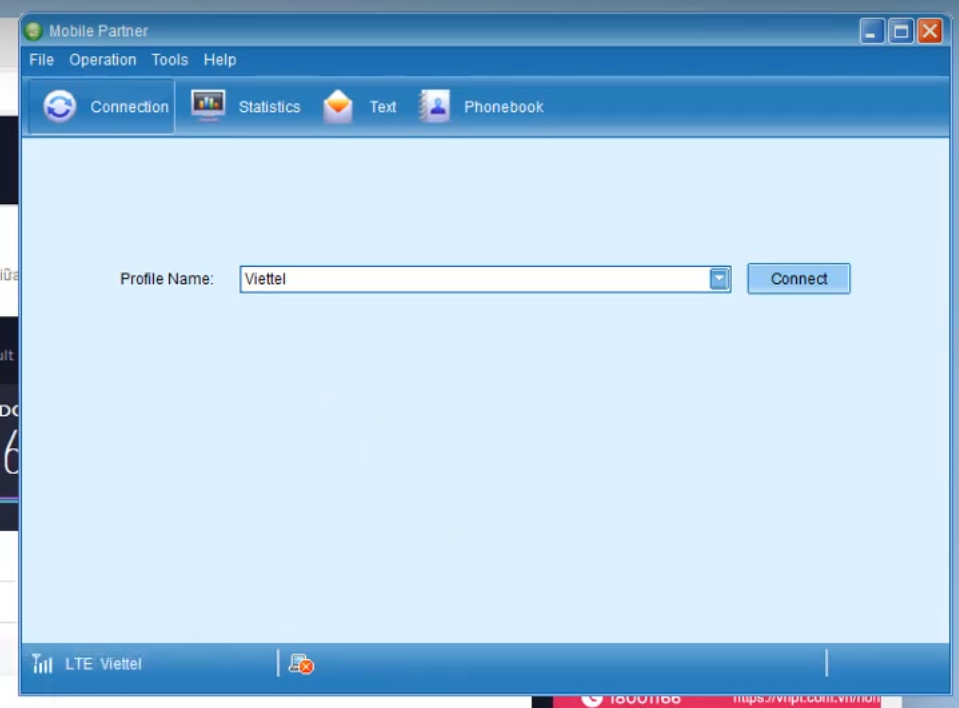Click the Profile Name label
The height and width of the screenshot is (708, 959).
pyautogui.click(x=167, y=279)
